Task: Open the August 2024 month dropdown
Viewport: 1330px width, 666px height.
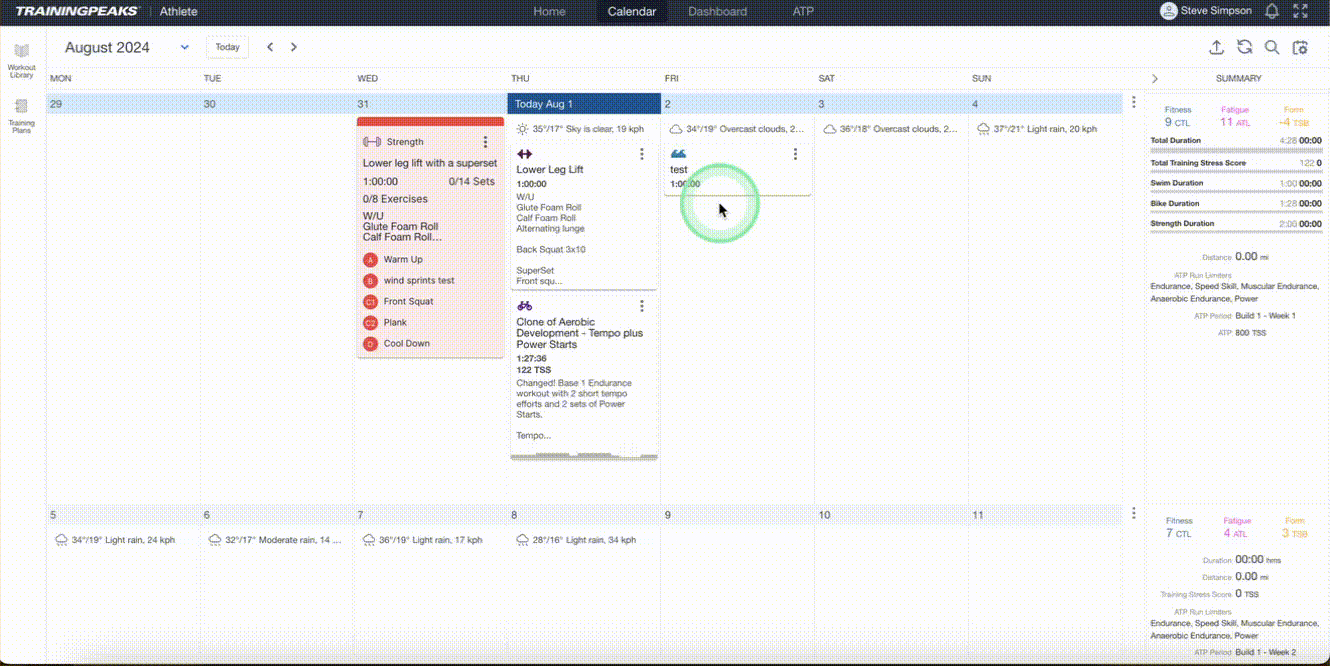Action: (x=184, y=47)
